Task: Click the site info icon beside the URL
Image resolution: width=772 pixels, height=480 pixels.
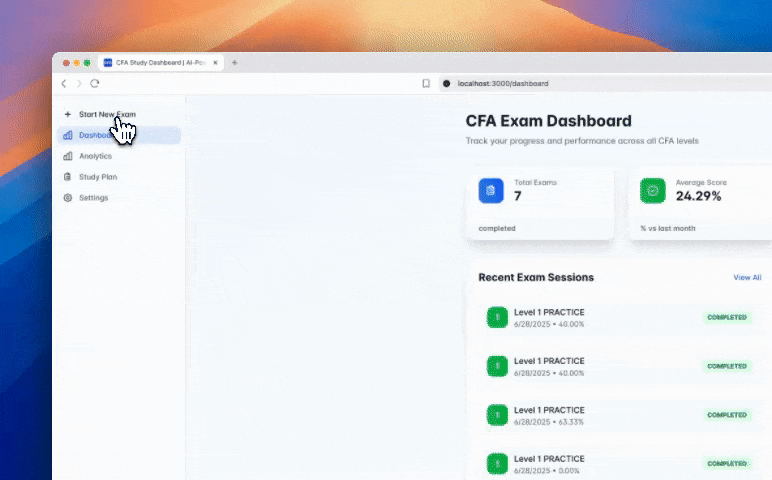Action: click(447, 84)
